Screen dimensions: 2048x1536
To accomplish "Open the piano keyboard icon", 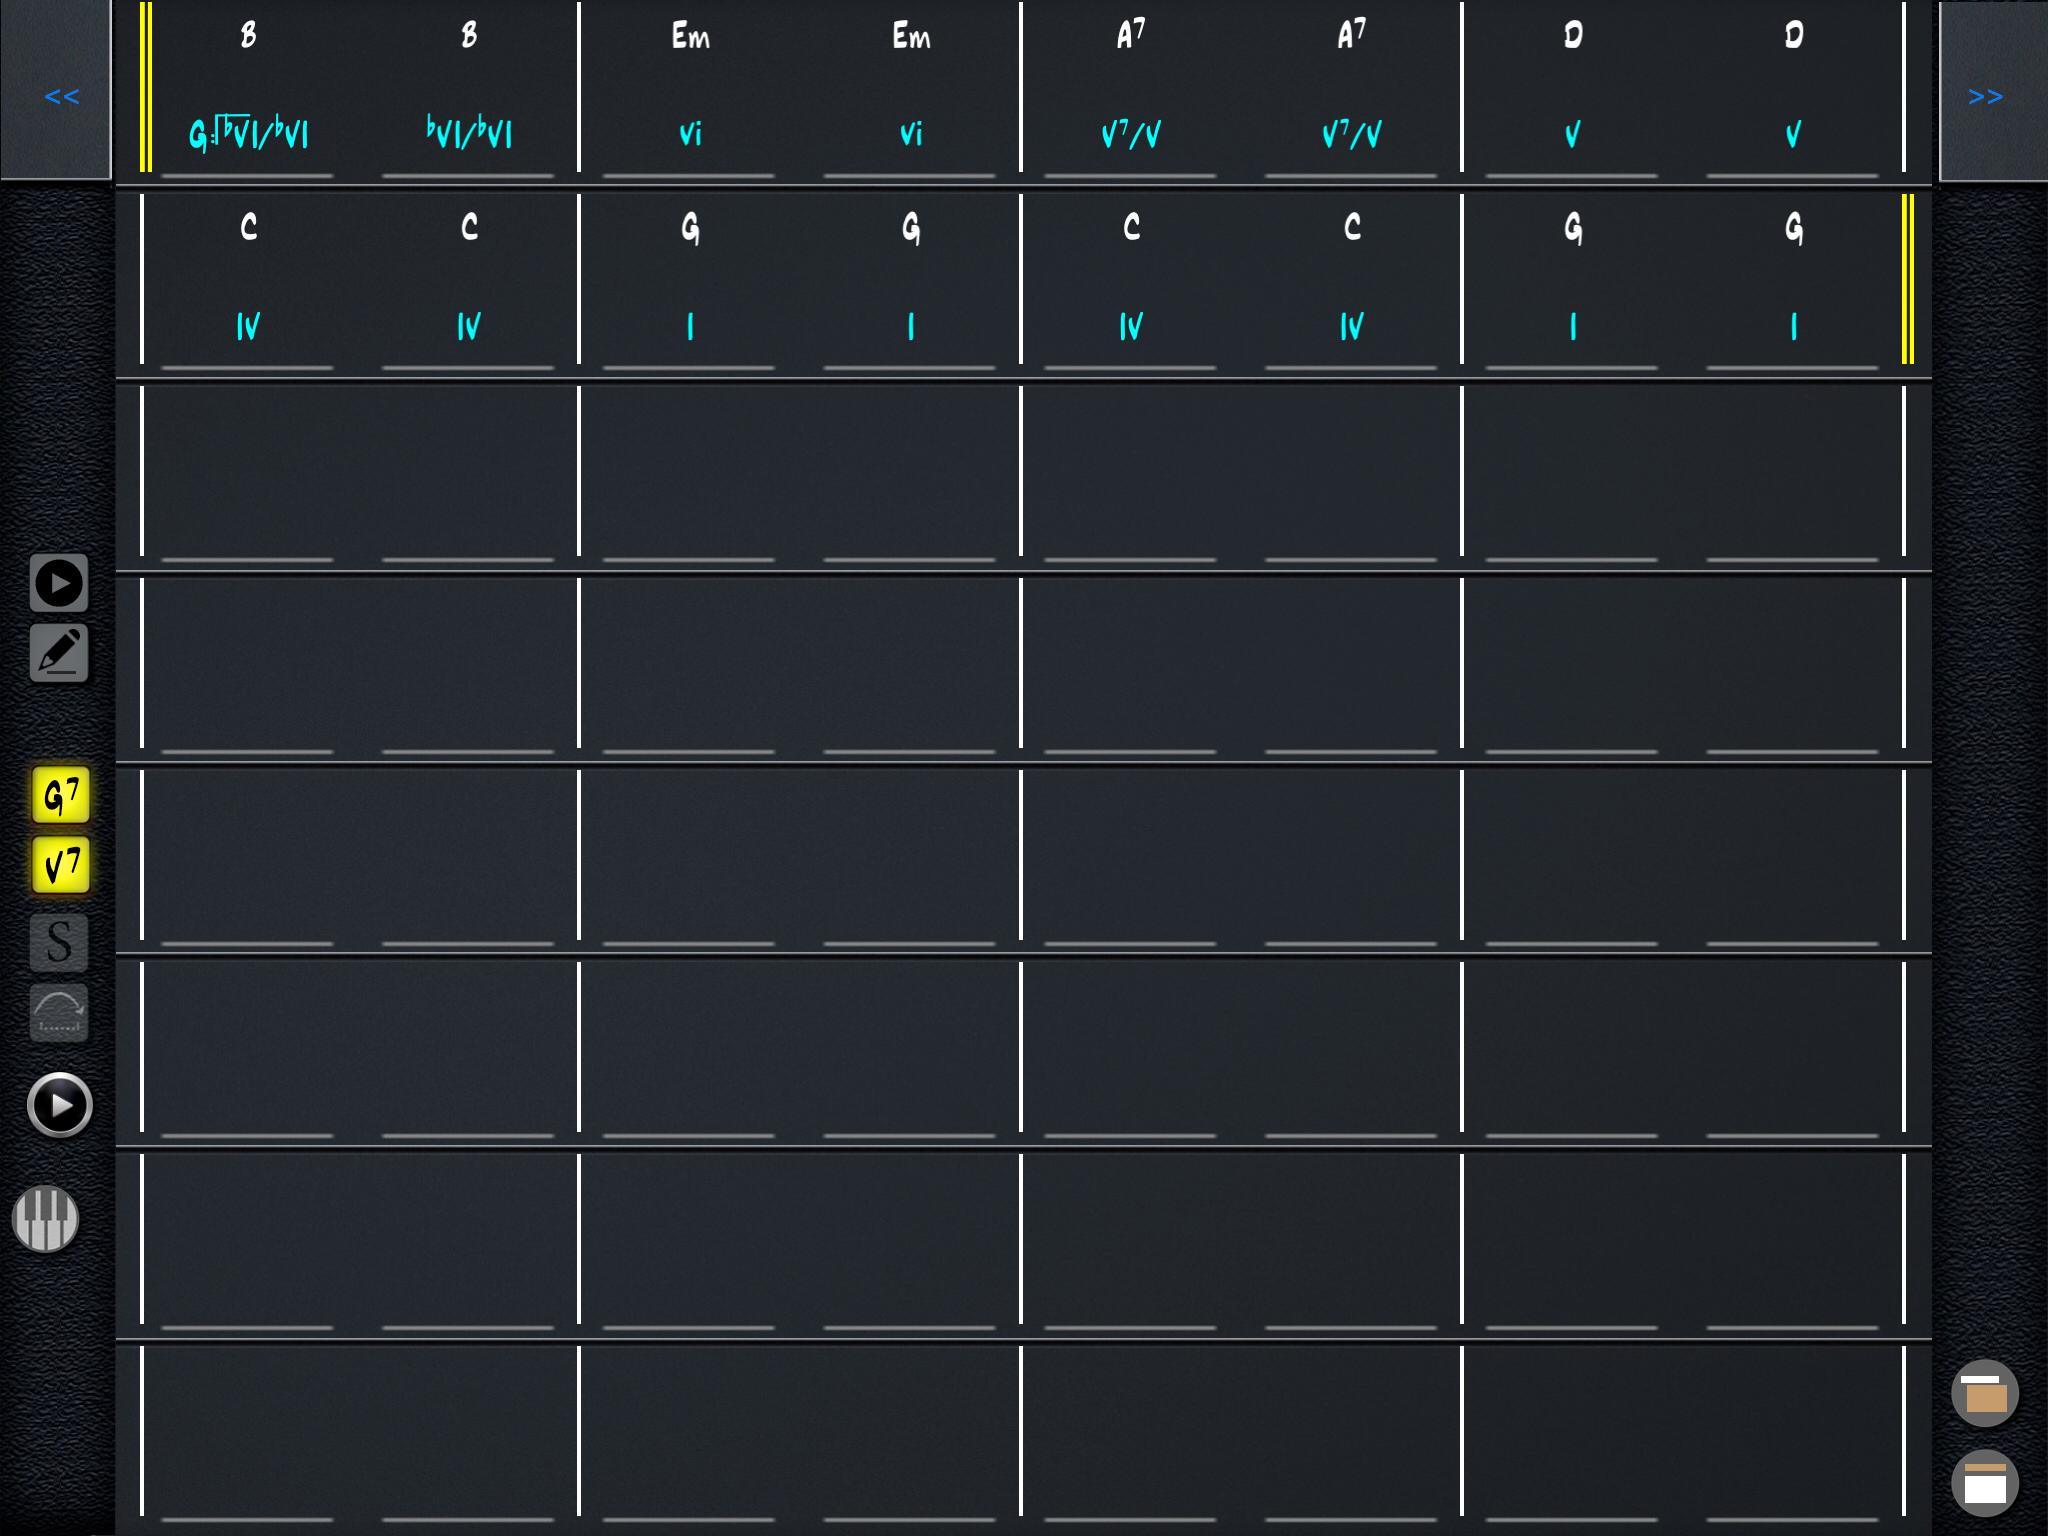I will [46, 1219].
